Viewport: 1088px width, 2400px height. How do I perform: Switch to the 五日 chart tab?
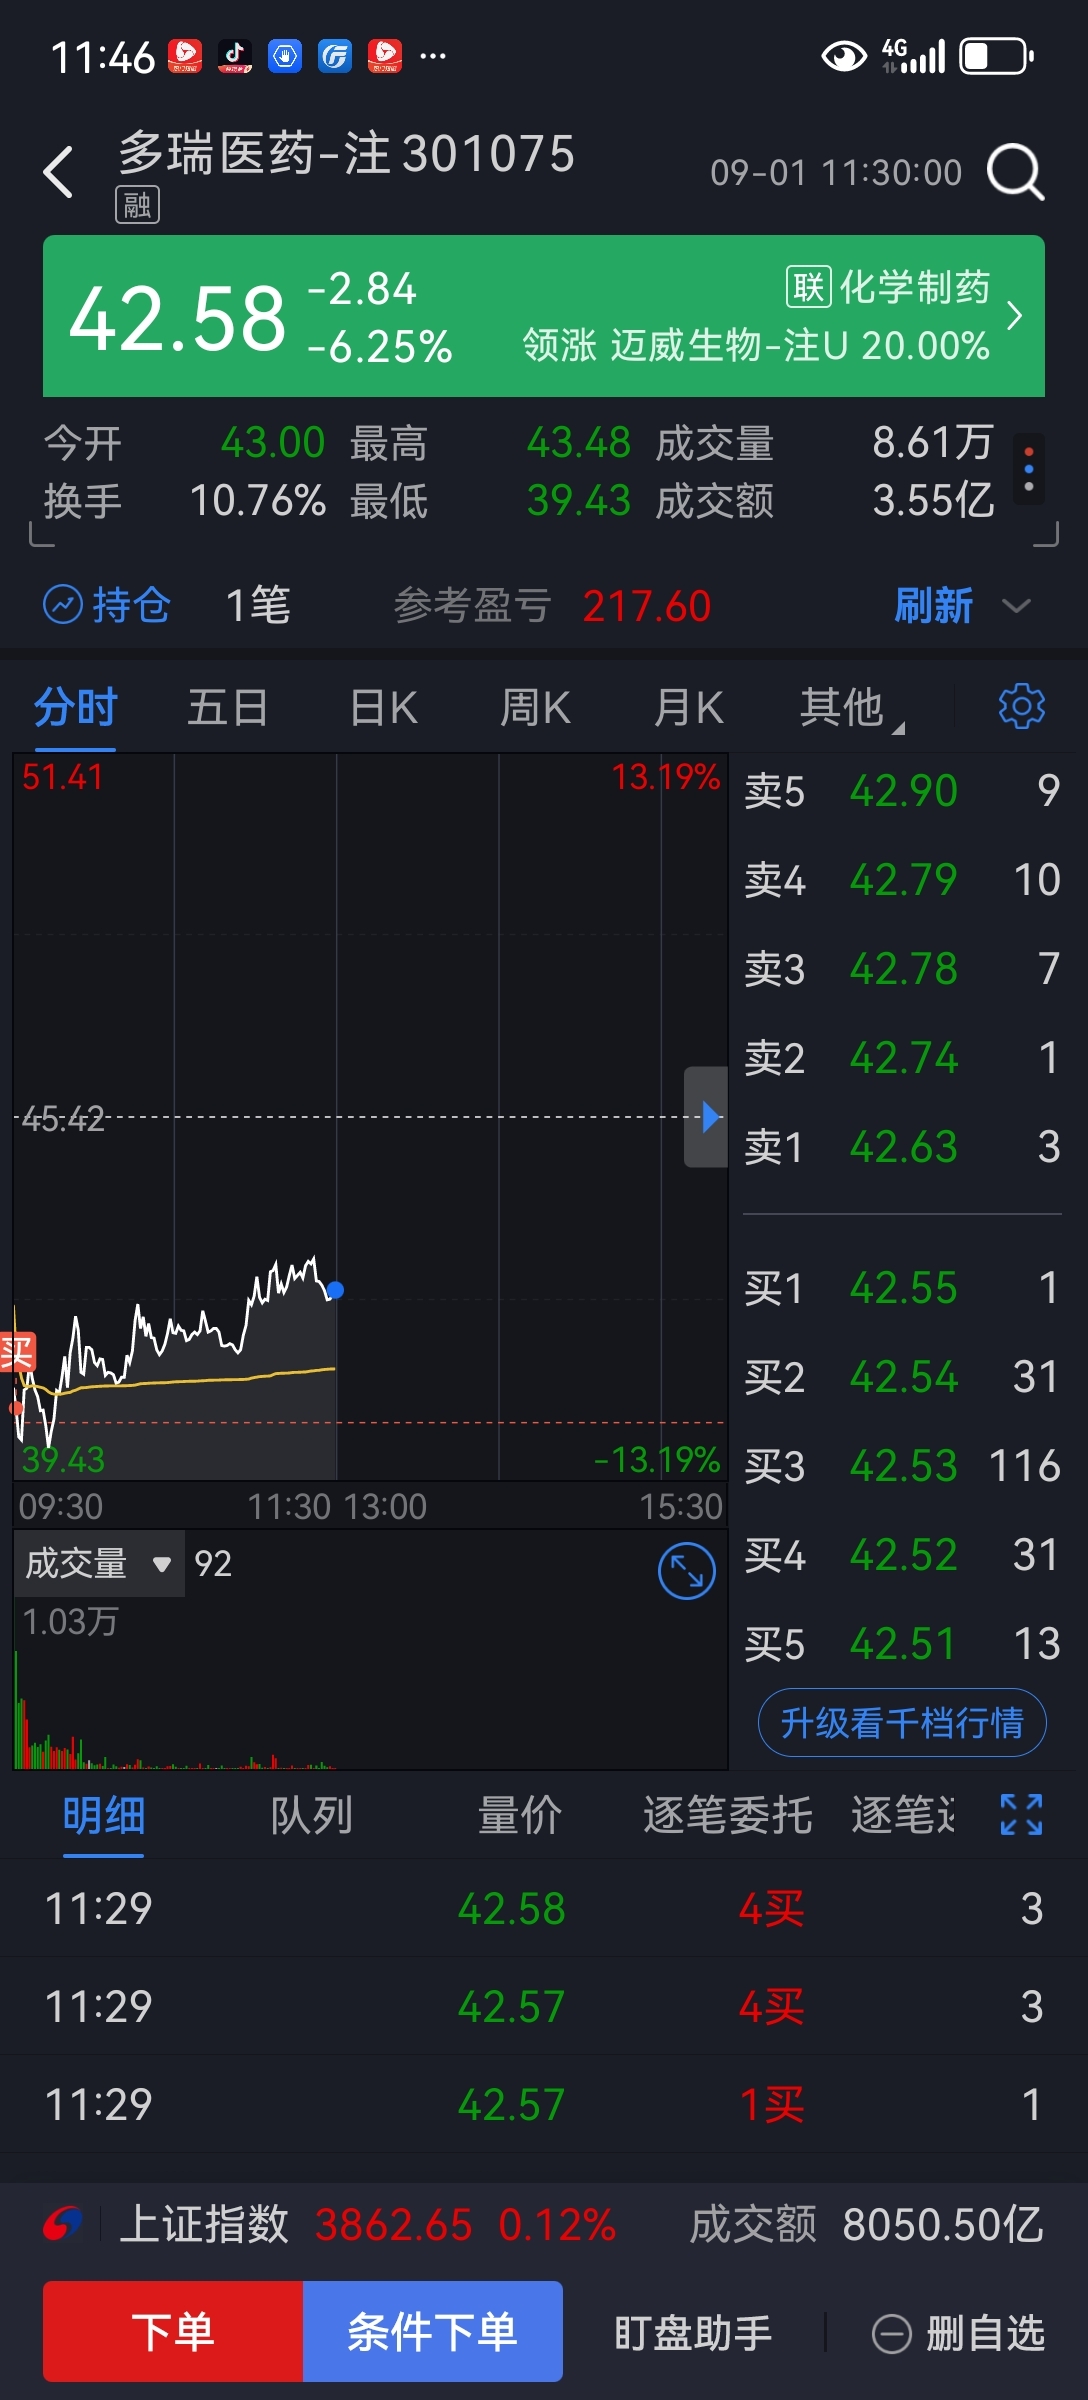(228, 708)
